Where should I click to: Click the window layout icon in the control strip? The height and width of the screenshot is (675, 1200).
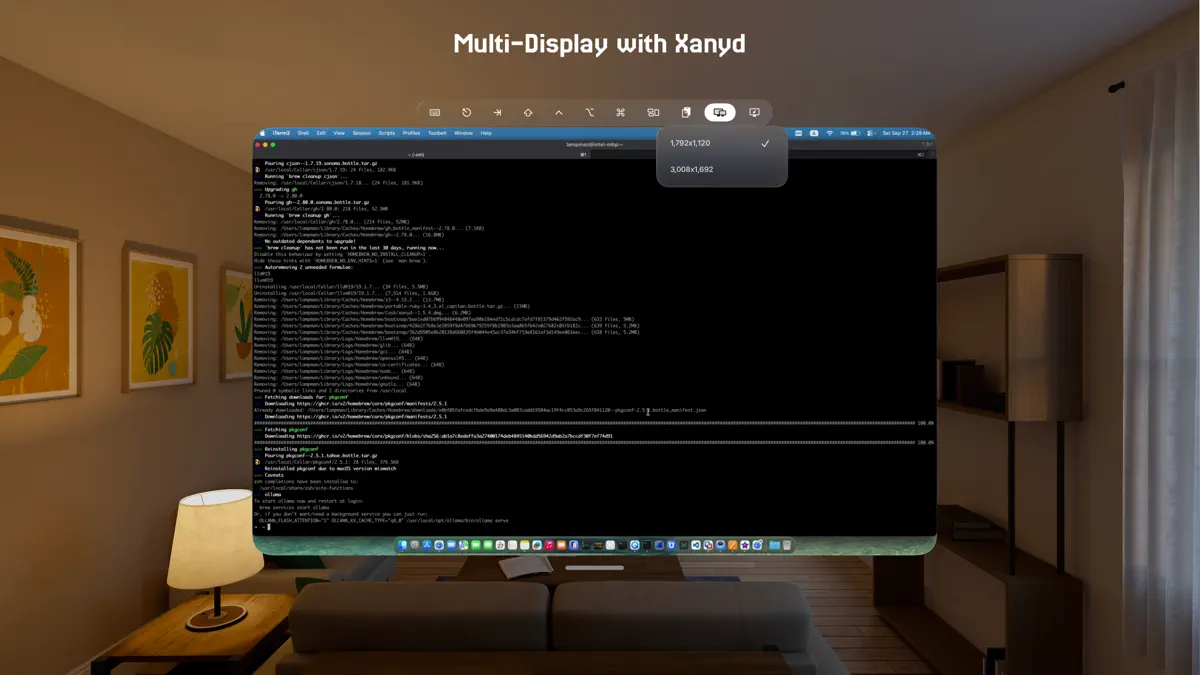point(653,112)
